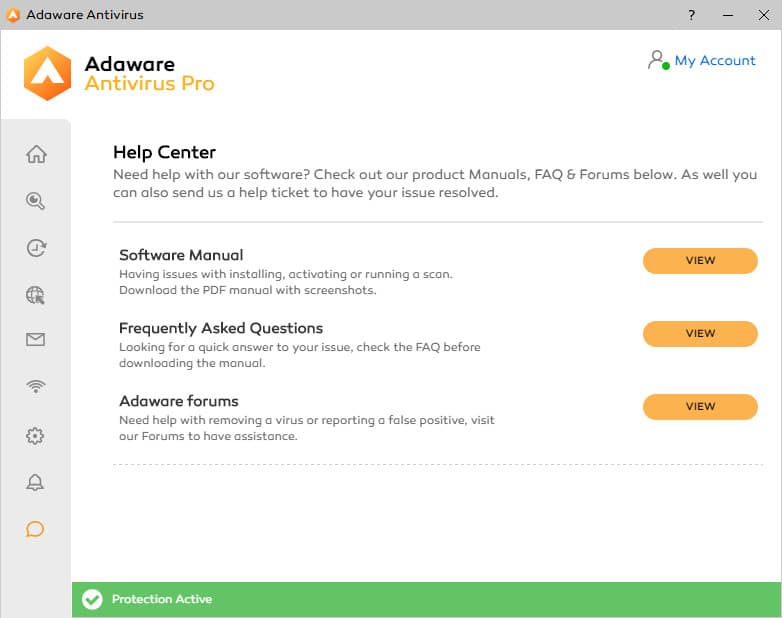Image resolution: width=782 pixels, height=618 pixels.
Task: Click the small Adaware icon in the title bar
Action: click(x=13, y=15)
